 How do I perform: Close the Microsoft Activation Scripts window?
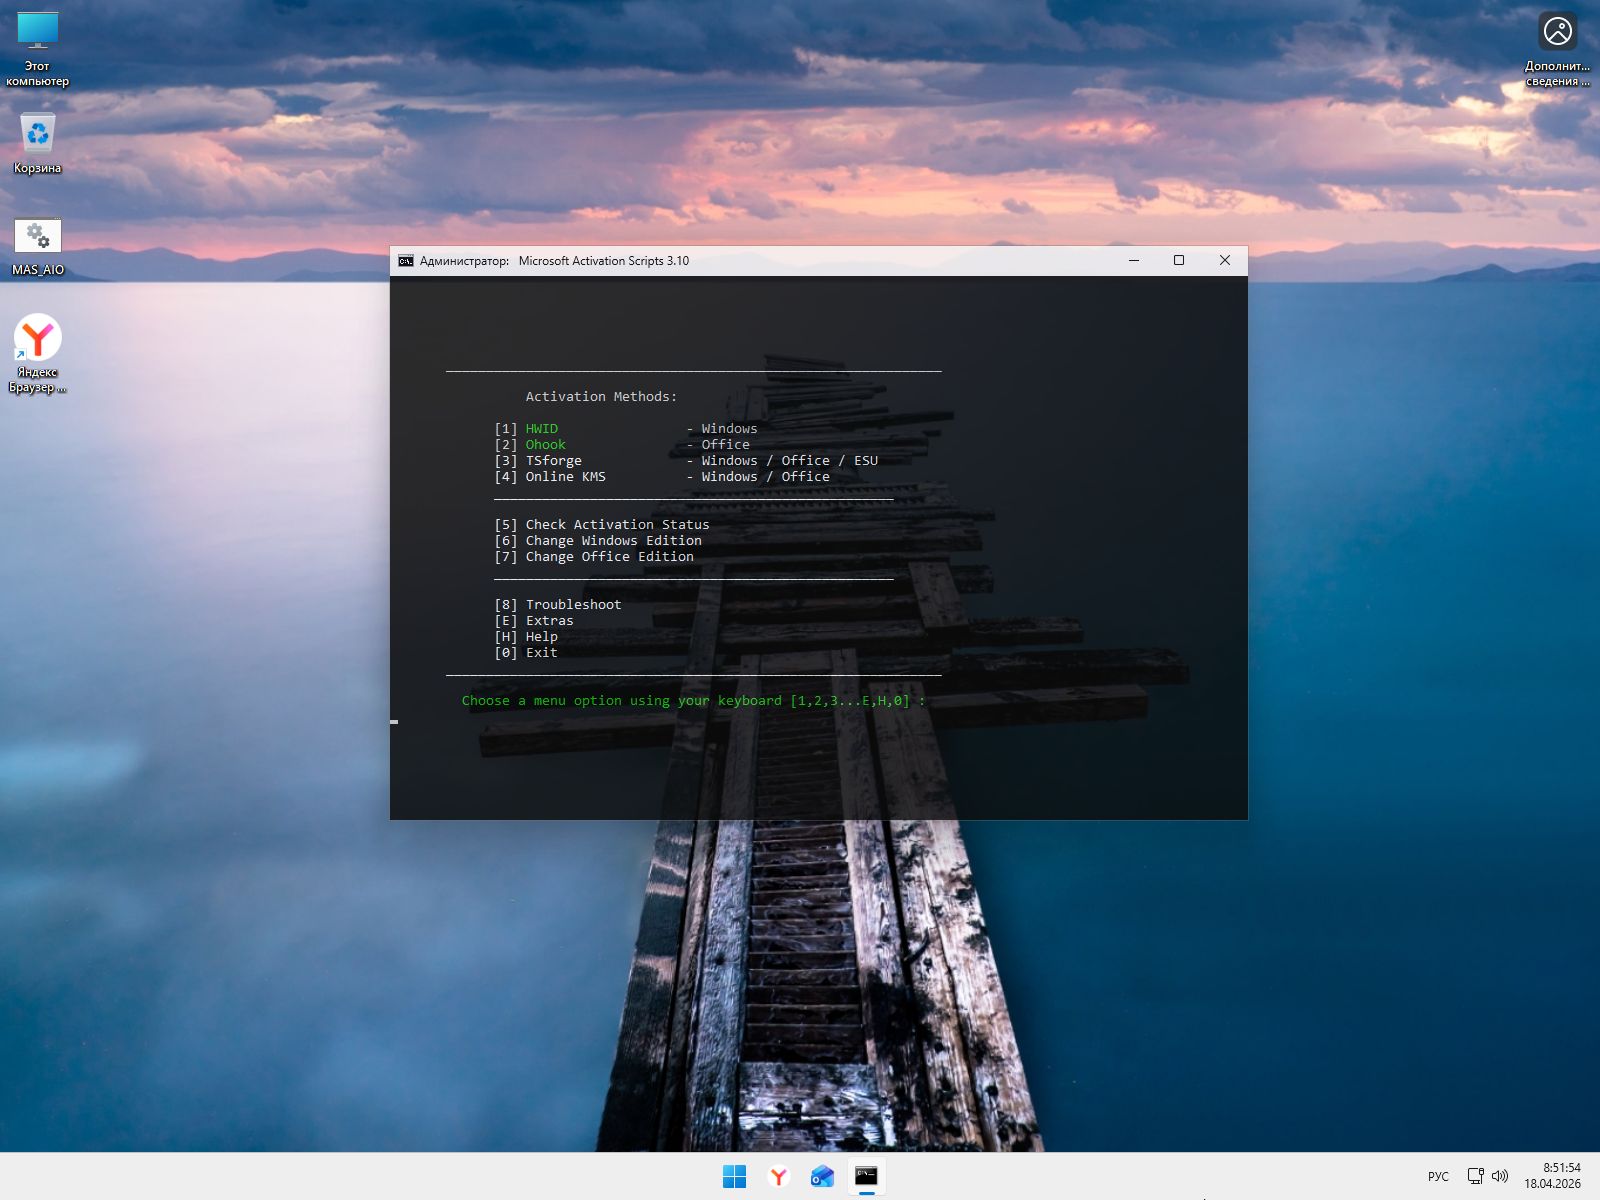pos(1225,261)
